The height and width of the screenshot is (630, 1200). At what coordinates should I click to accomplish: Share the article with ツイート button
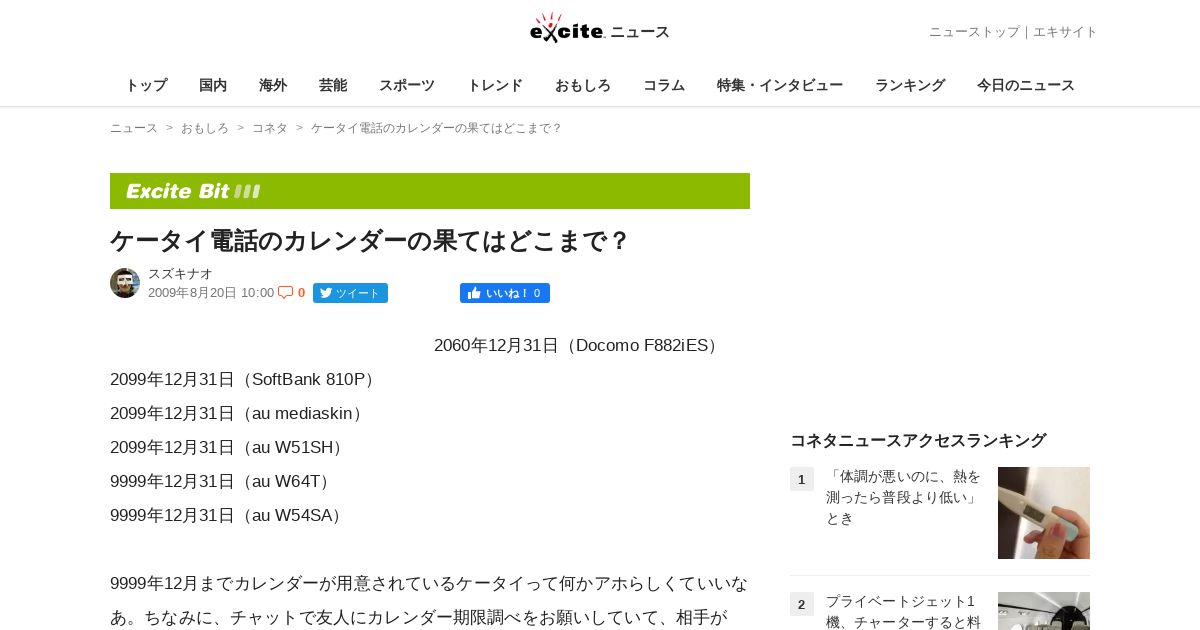pos(350,293)
